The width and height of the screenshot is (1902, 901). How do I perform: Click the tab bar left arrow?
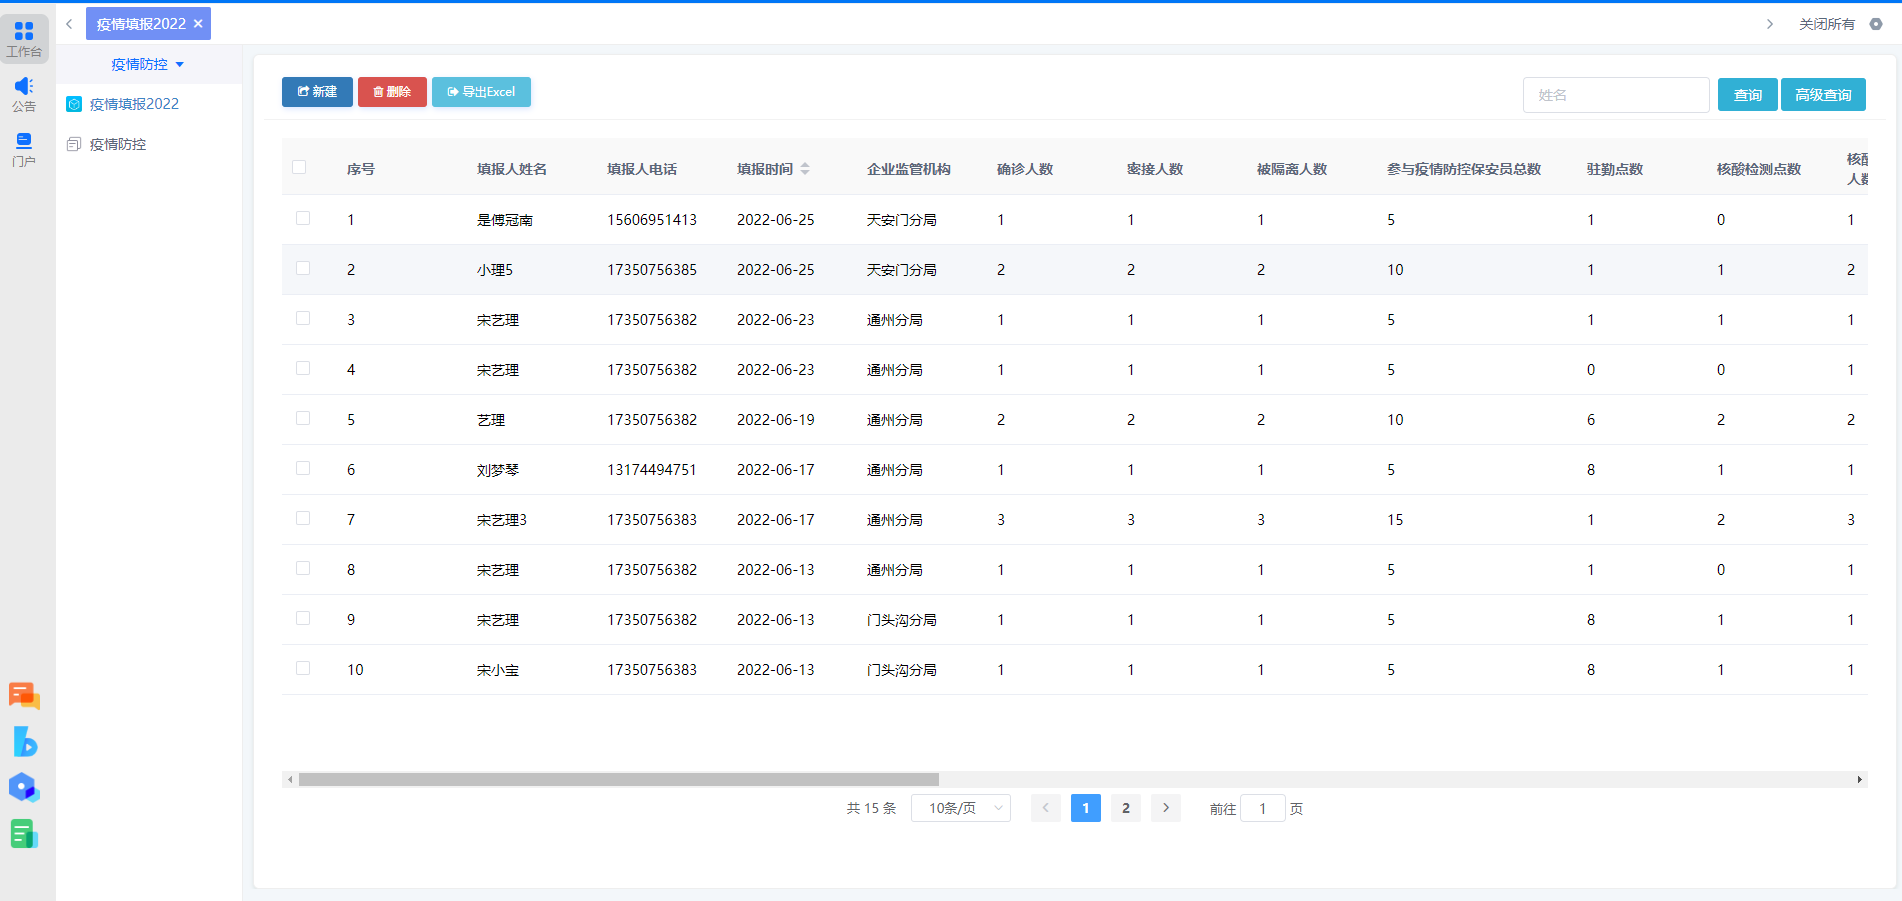pos(69,24)
